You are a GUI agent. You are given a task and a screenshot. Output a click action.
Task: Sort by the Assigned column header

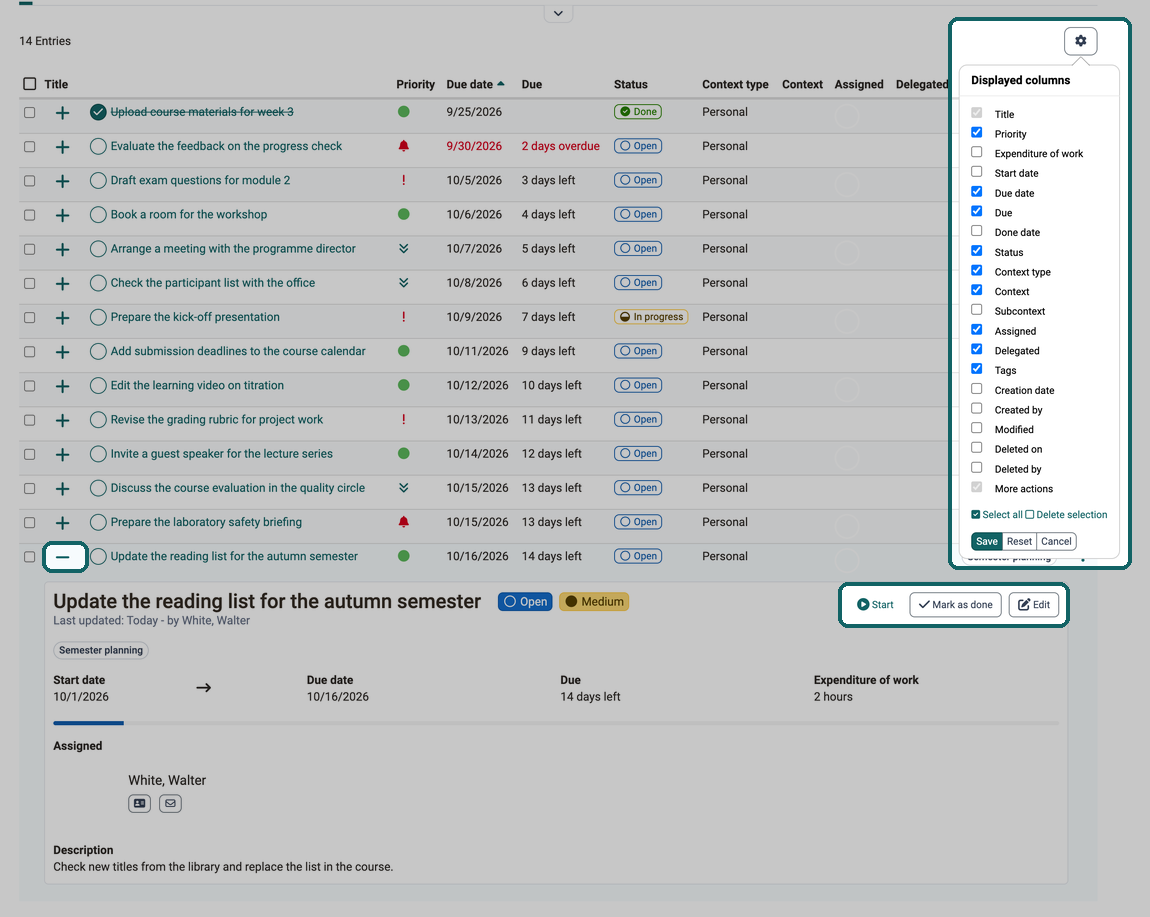(859, 84)
